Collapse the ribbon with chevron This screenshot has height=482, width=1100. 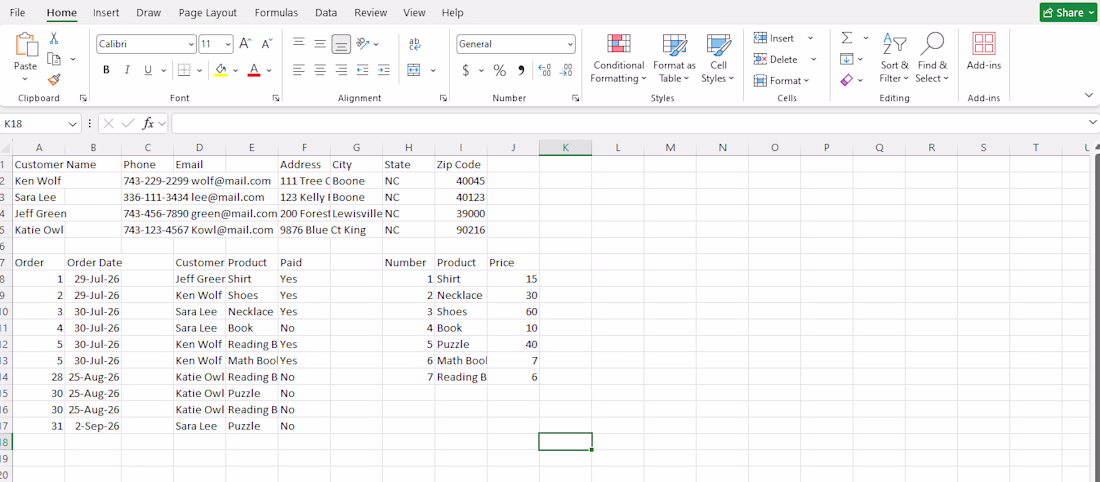point(1089,95)
